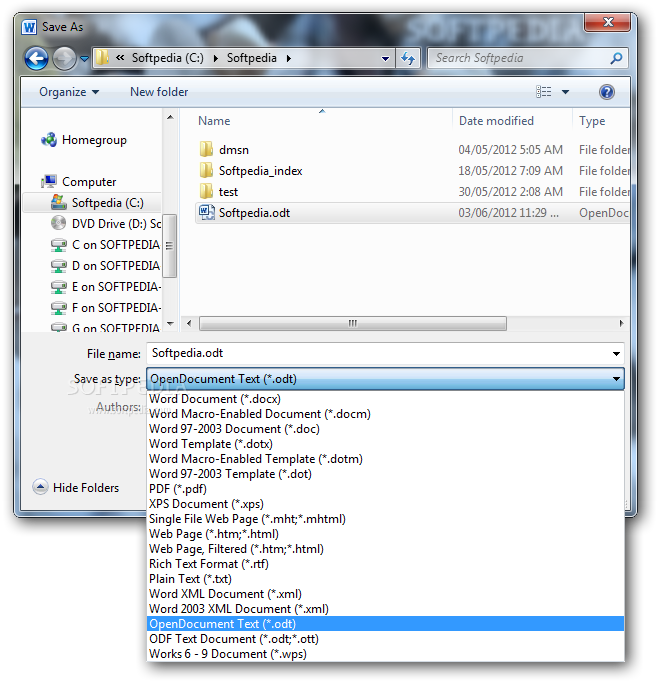The height and width of the screenshot is (684, 658).
Task: Click the Softpedia.odt document icon
Action: [x=206, y=212]
